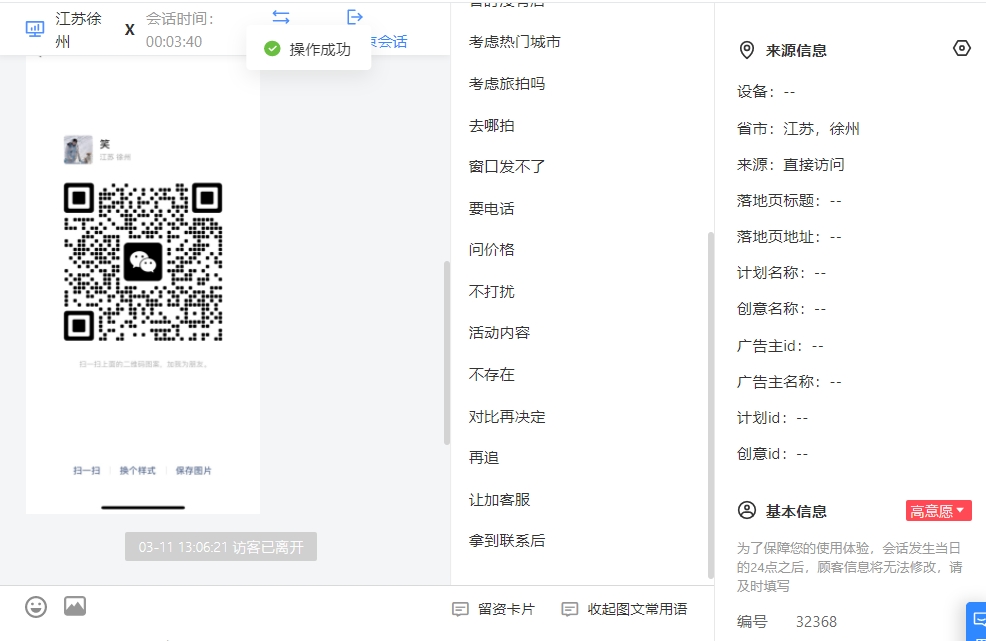Click the 广告主id field
The width and height of the screenshot is (986, 641).
tap(780, 346)
